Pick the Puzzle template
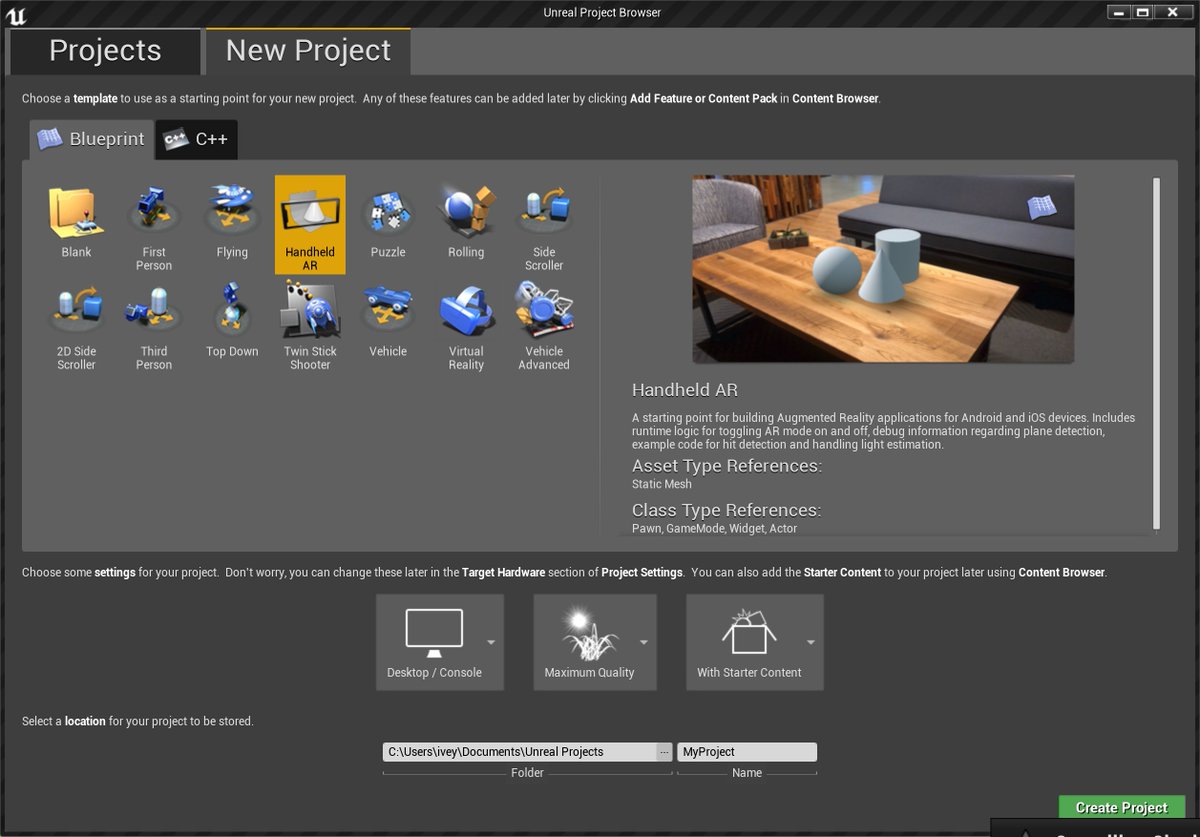The height and width of the screenshot is (837, 1200). tap(388, 224)
